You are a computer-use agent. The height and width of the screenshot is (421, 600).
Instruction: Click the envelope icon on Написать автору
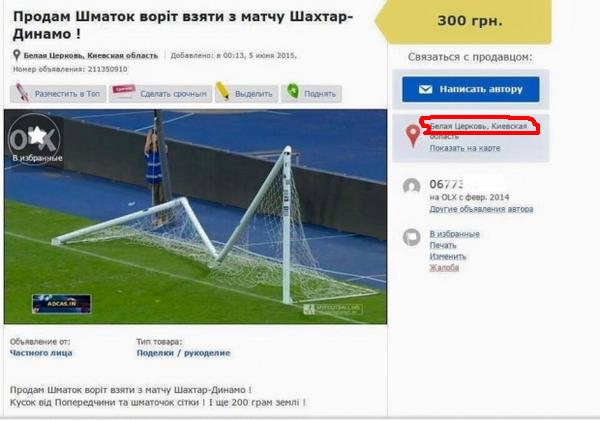pos(425,89)
